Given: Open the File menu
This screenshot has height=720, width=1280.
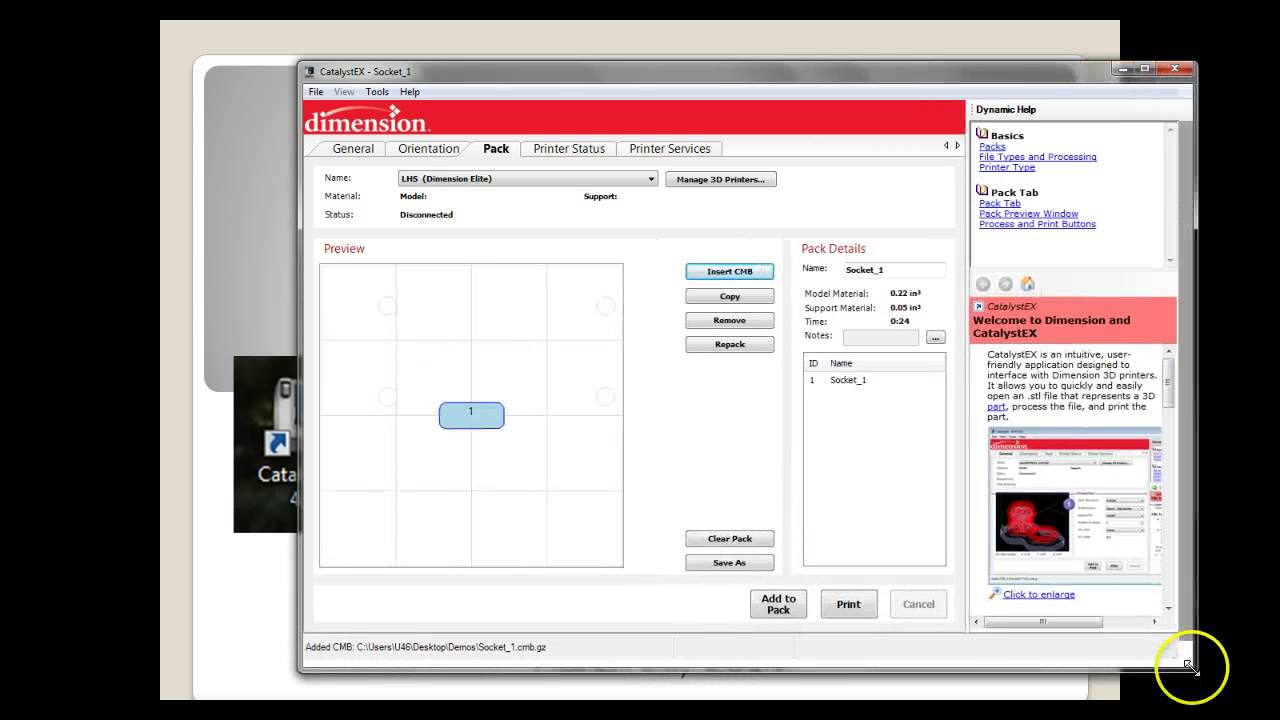Looking at the screenshot, I should [316, 92].
